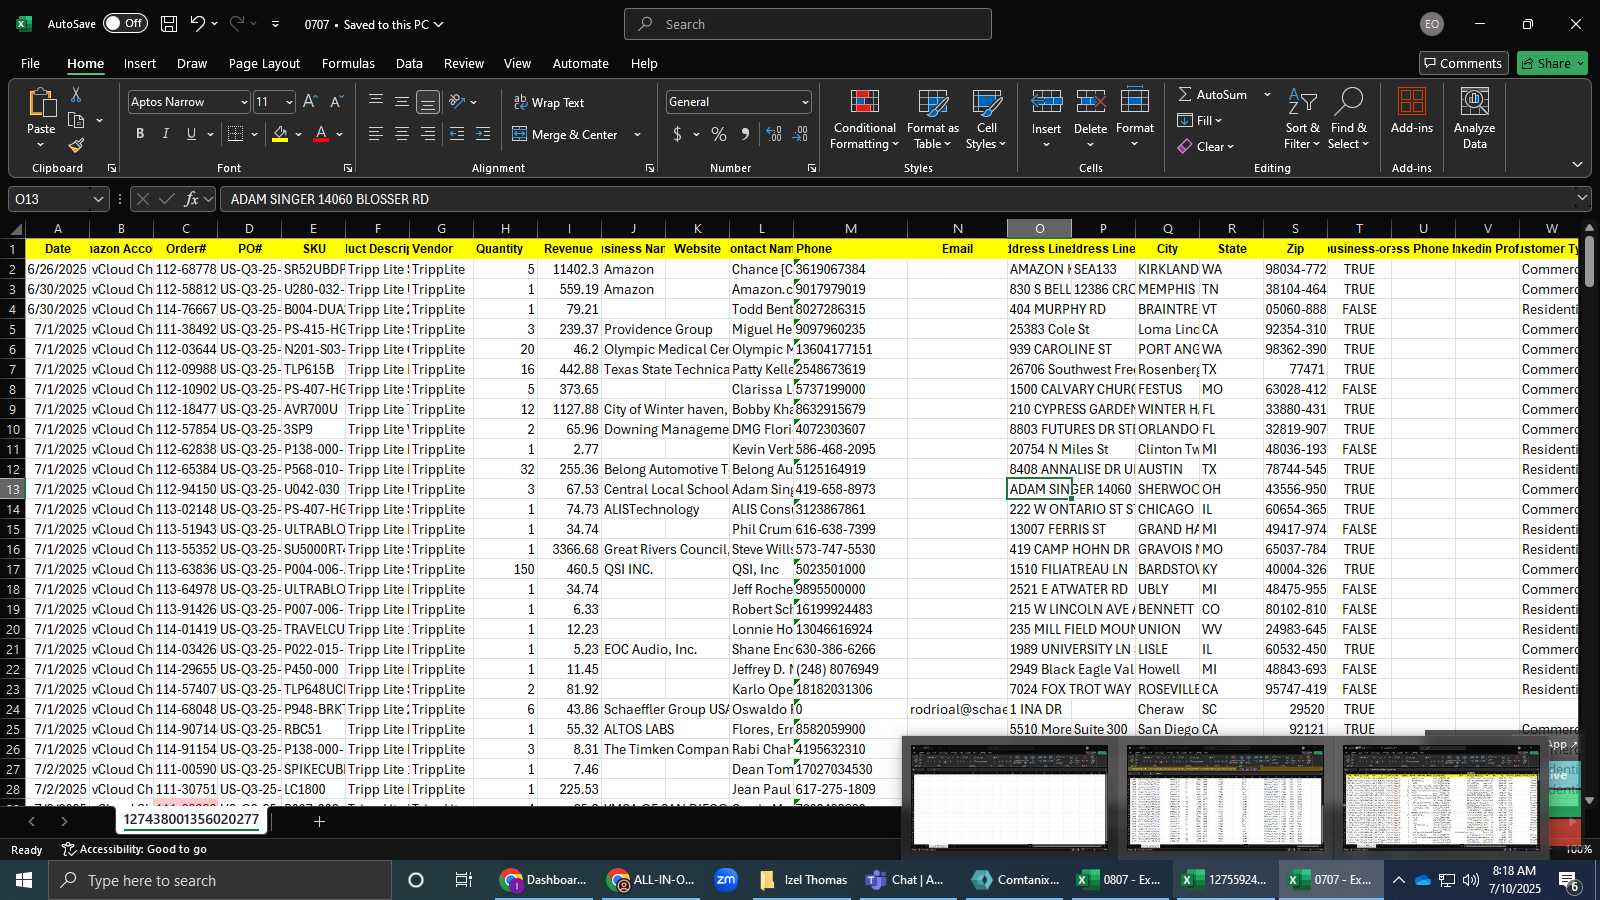Image resolution: width=1600 pixels, height=900 pixels.
Task: Click Increase Decimal icon
Action: (774, 134)
